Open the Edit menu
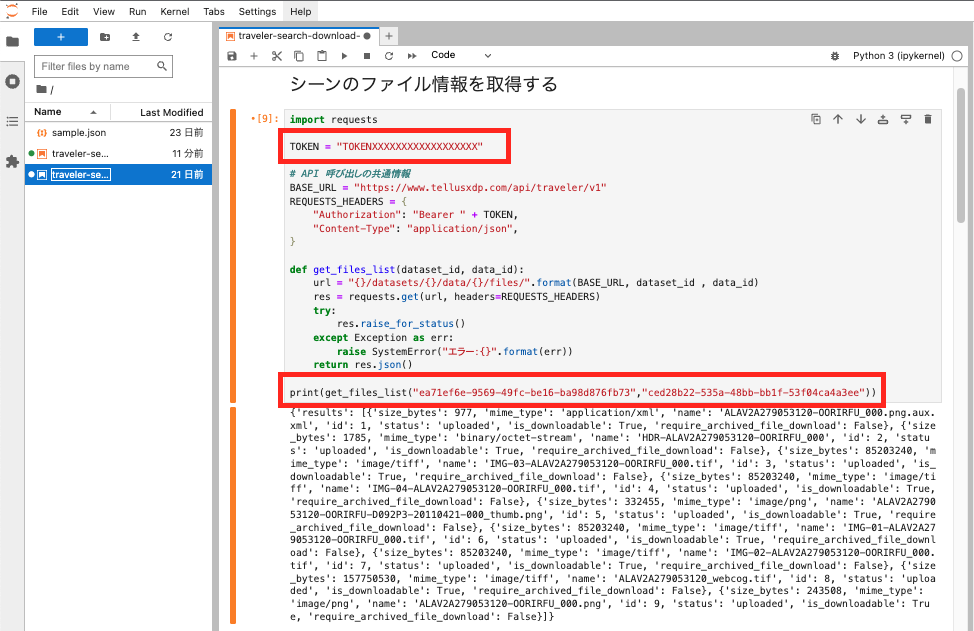The image size is (974, 631). tap(70, 11)
